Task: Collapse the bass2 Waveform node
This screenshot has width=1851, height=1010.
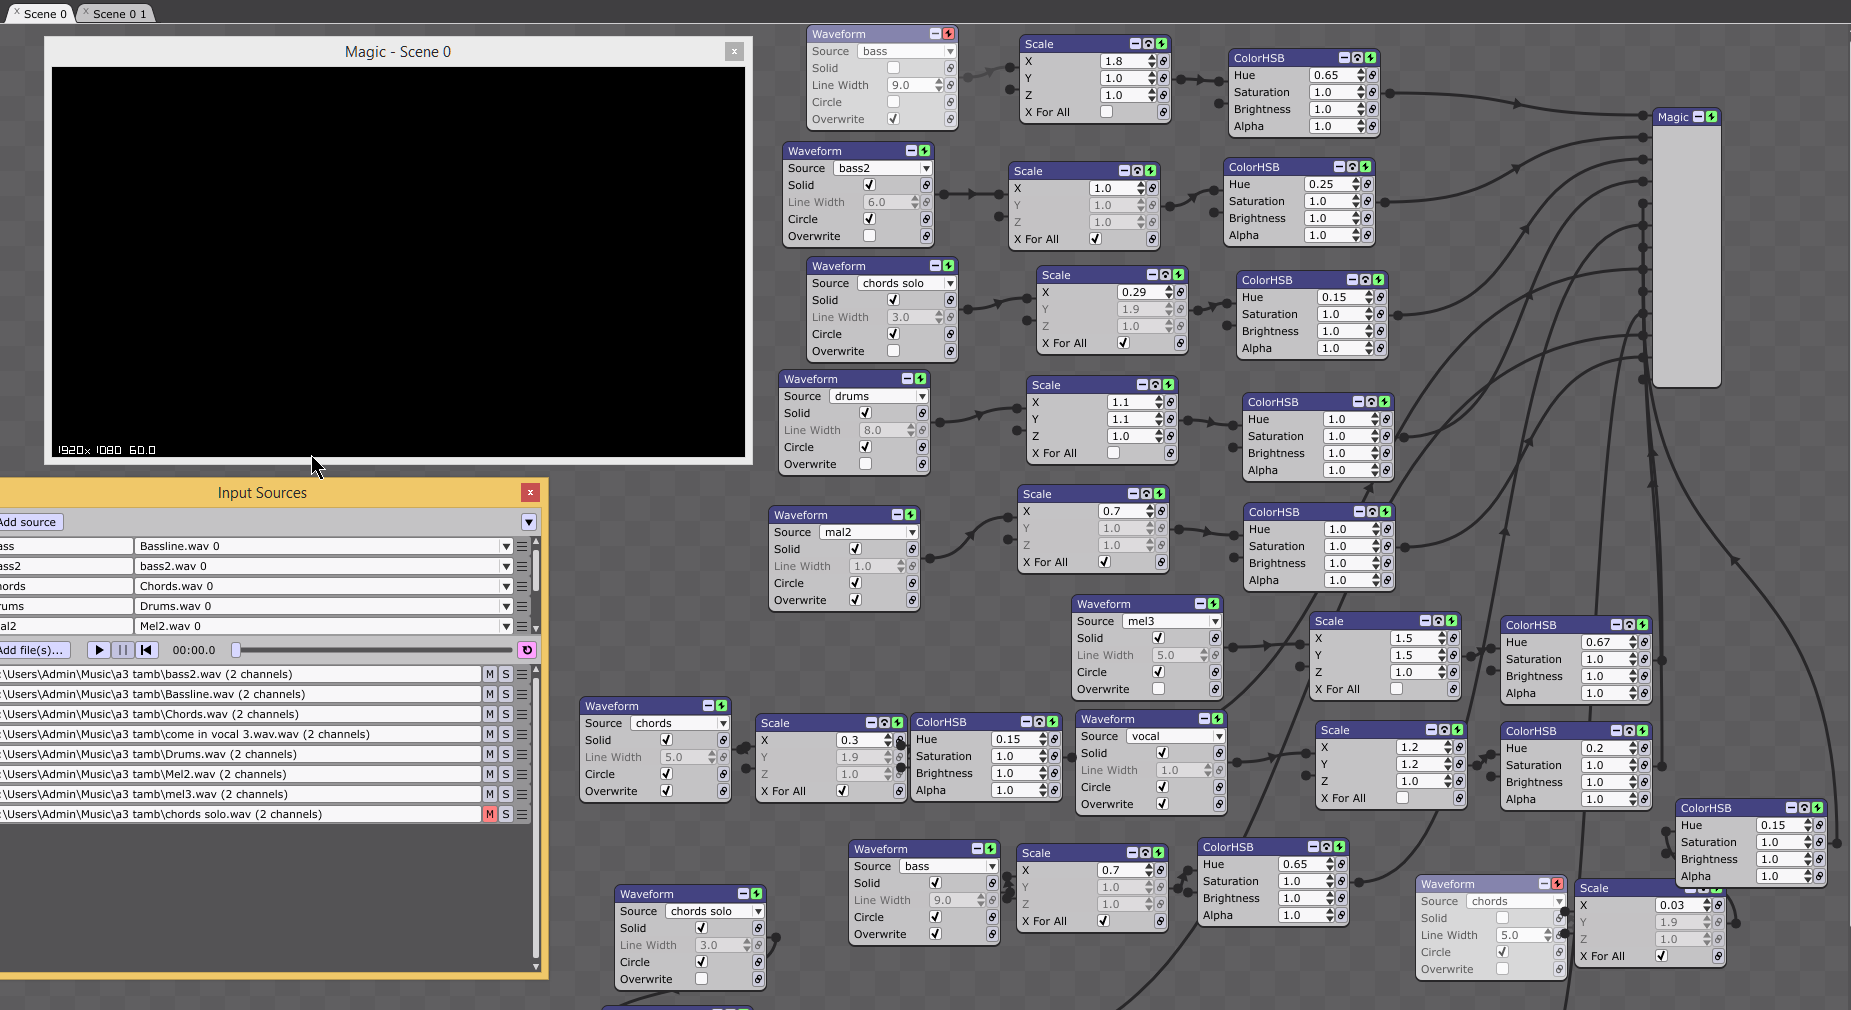Action: [911, 151]
